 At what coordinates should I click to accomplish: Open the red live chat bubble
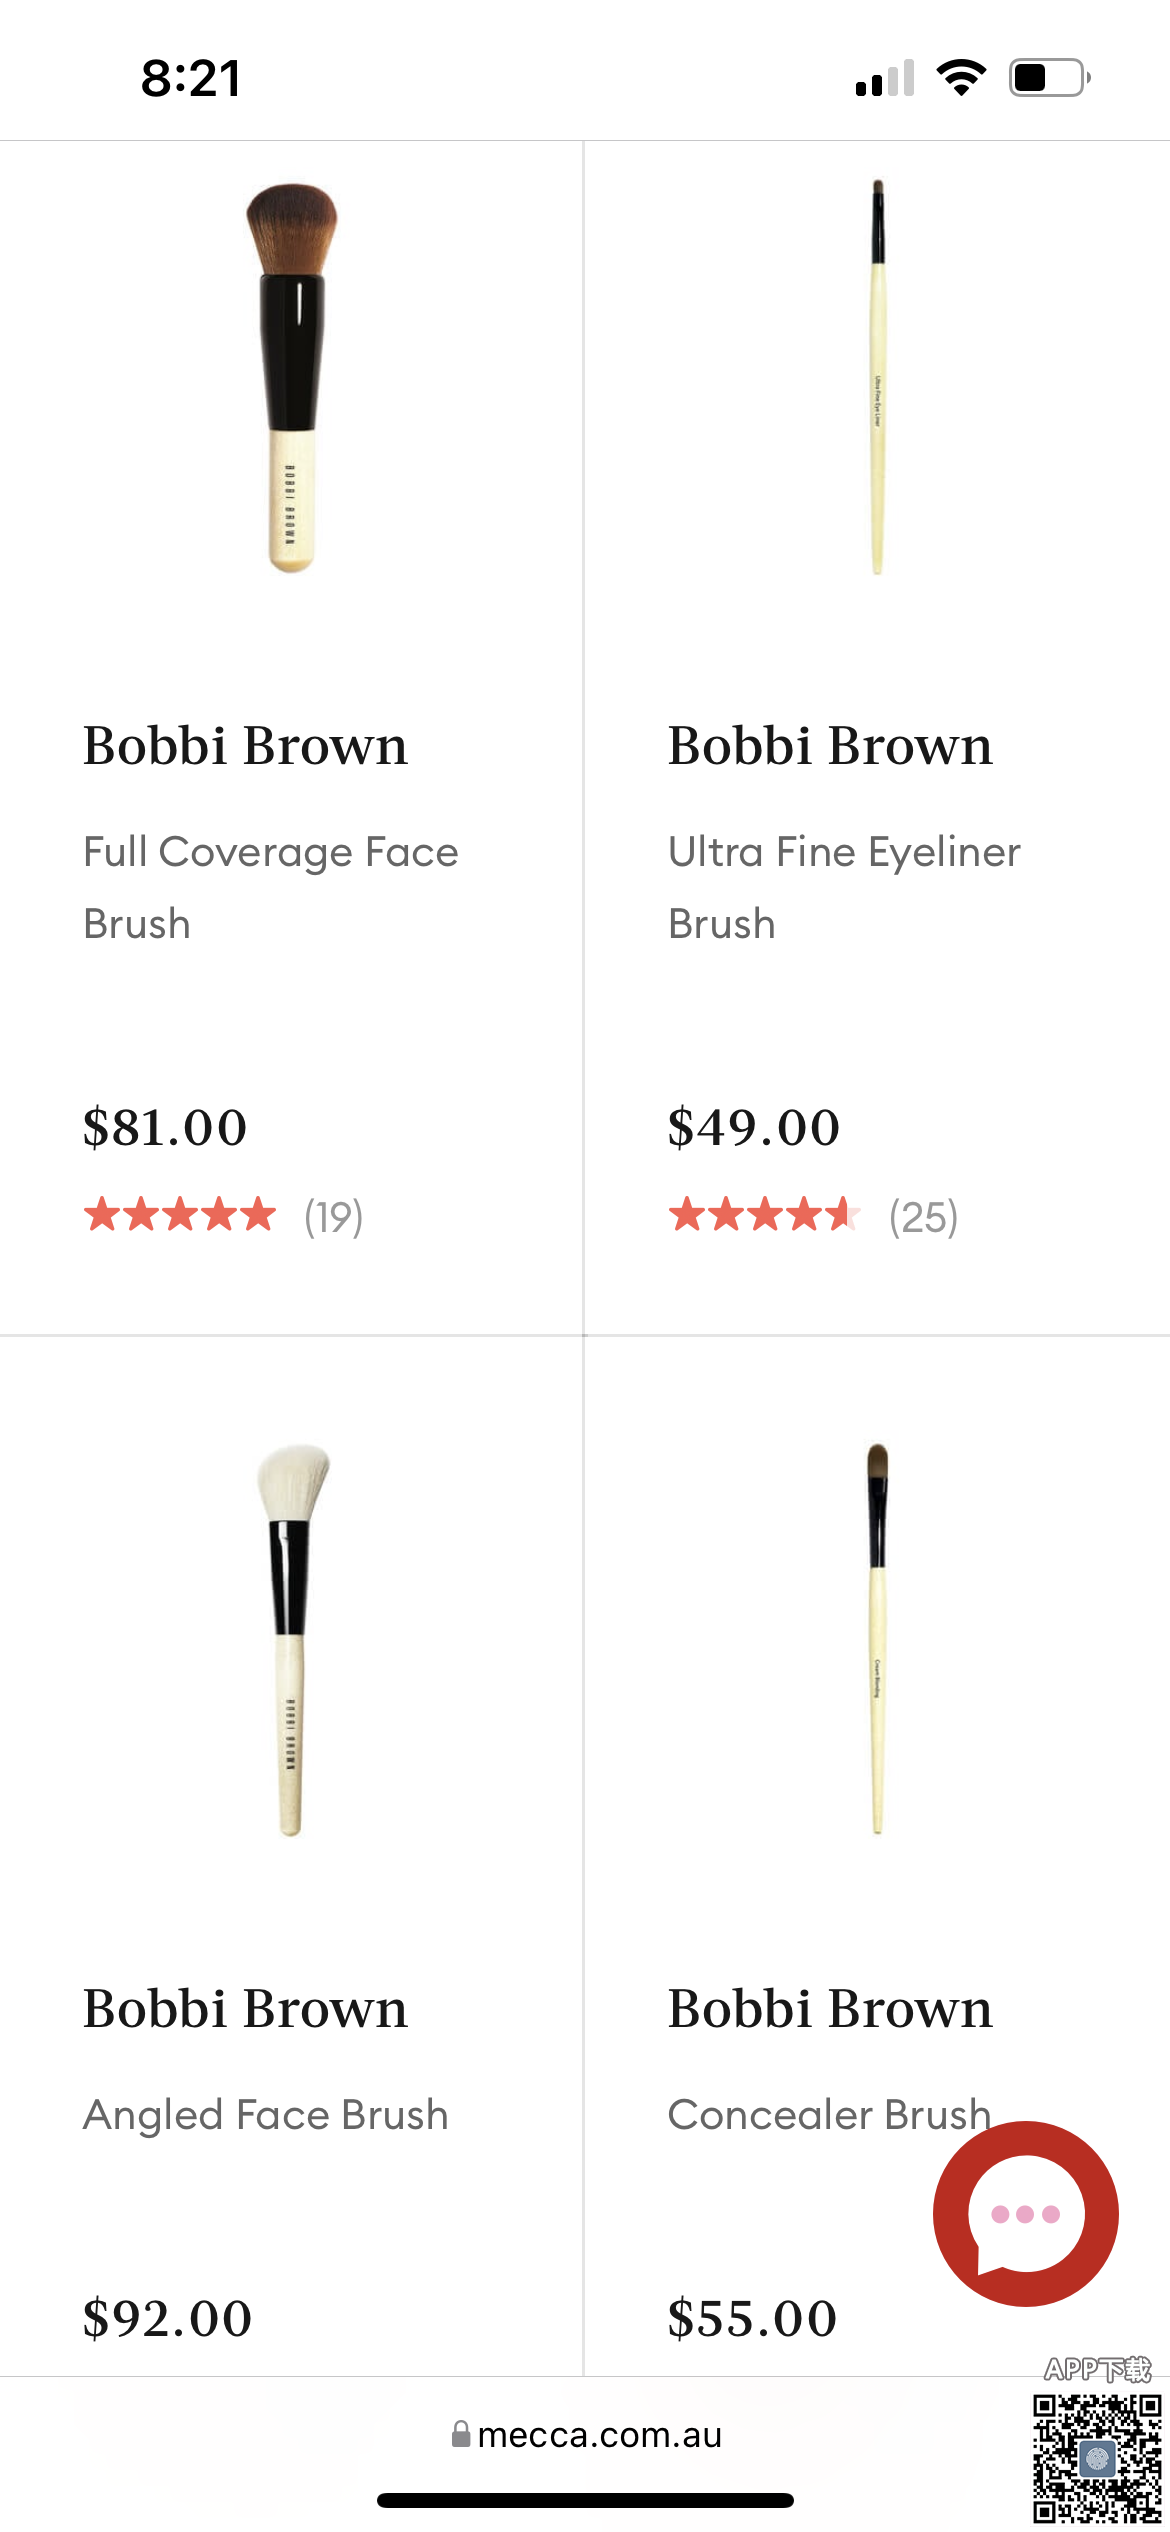click(1025, 2213)
